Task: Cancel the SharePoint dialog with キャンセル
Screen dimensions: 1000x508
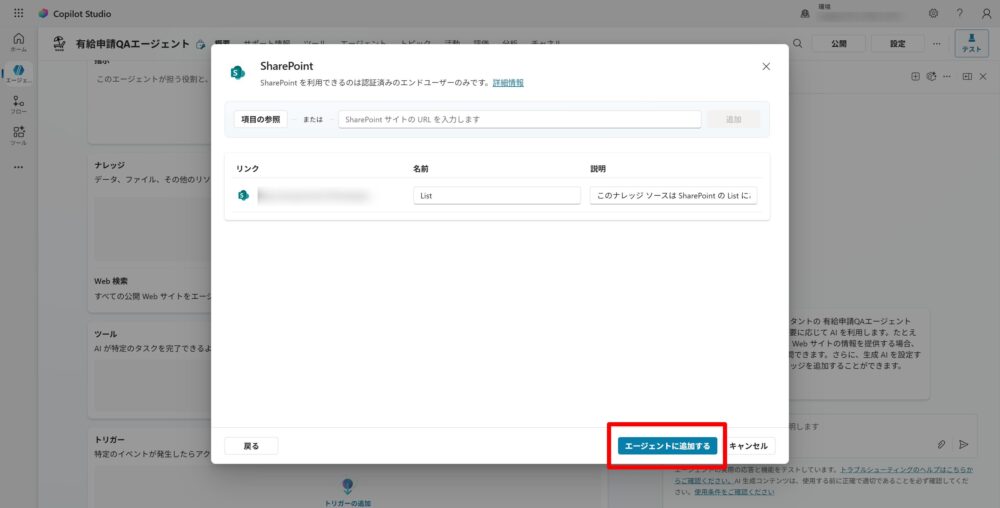Action: coord(748,446)
